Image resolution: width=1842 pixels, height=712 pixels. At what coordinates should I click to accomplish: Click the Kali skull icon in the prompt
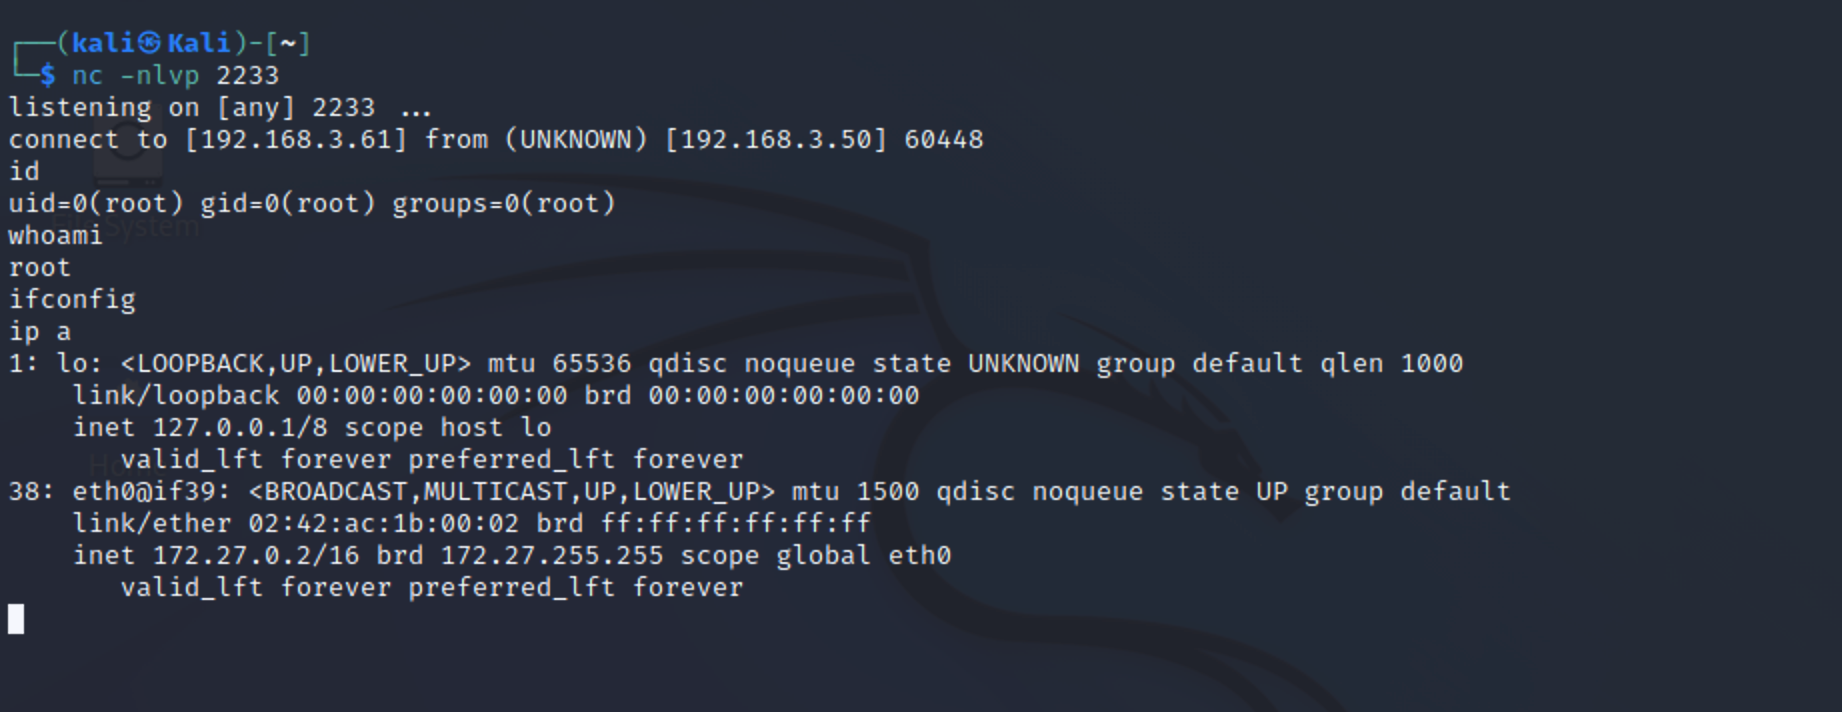[x=149, y=43]
